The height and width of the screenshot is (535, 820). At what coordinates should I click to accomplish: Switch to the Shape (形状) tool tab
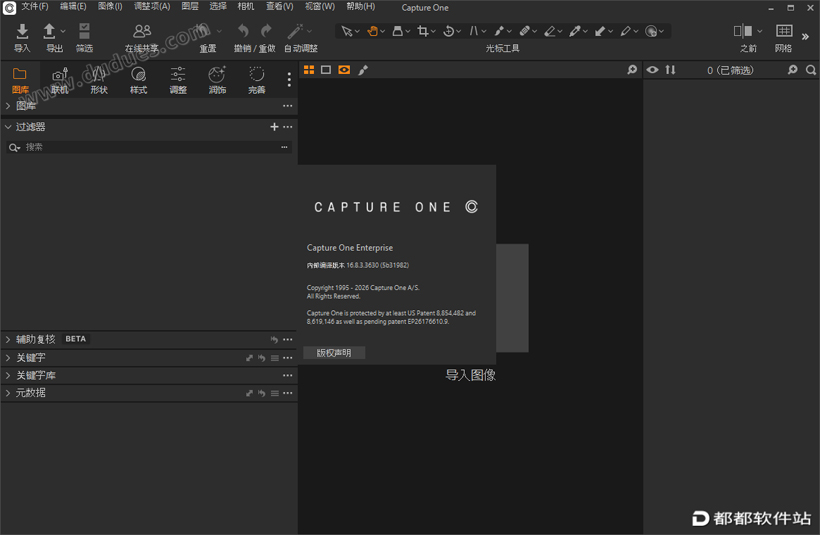pyautogui.click(x=99, y=81)
